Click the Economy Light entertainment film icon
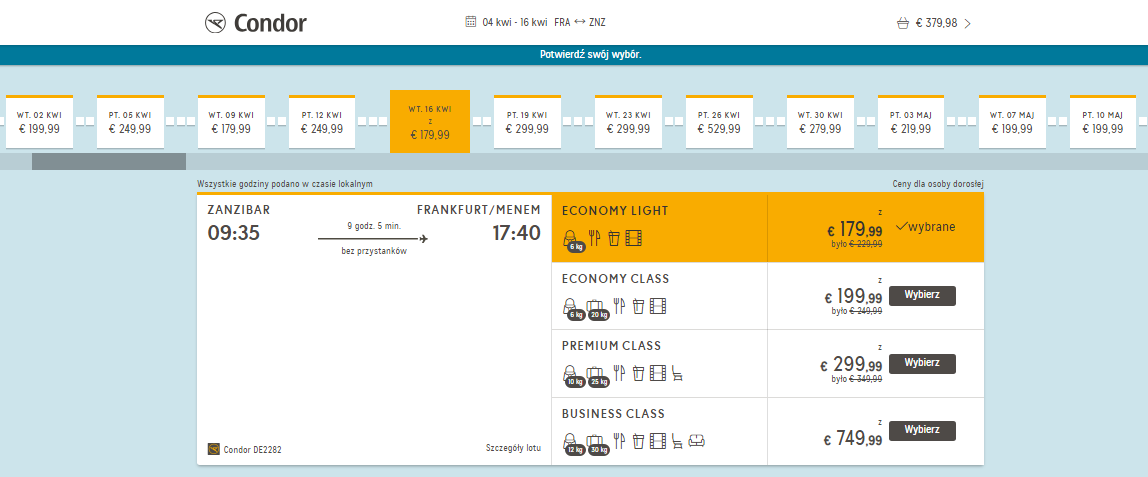 coord(633,237)
